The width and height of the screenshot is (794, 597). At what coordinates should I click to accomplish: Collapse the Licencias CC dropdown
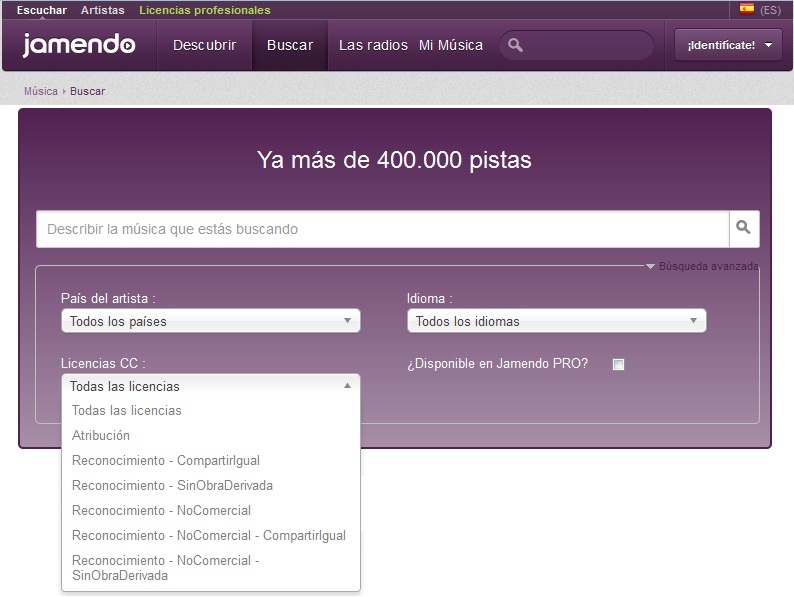point(211,386)
